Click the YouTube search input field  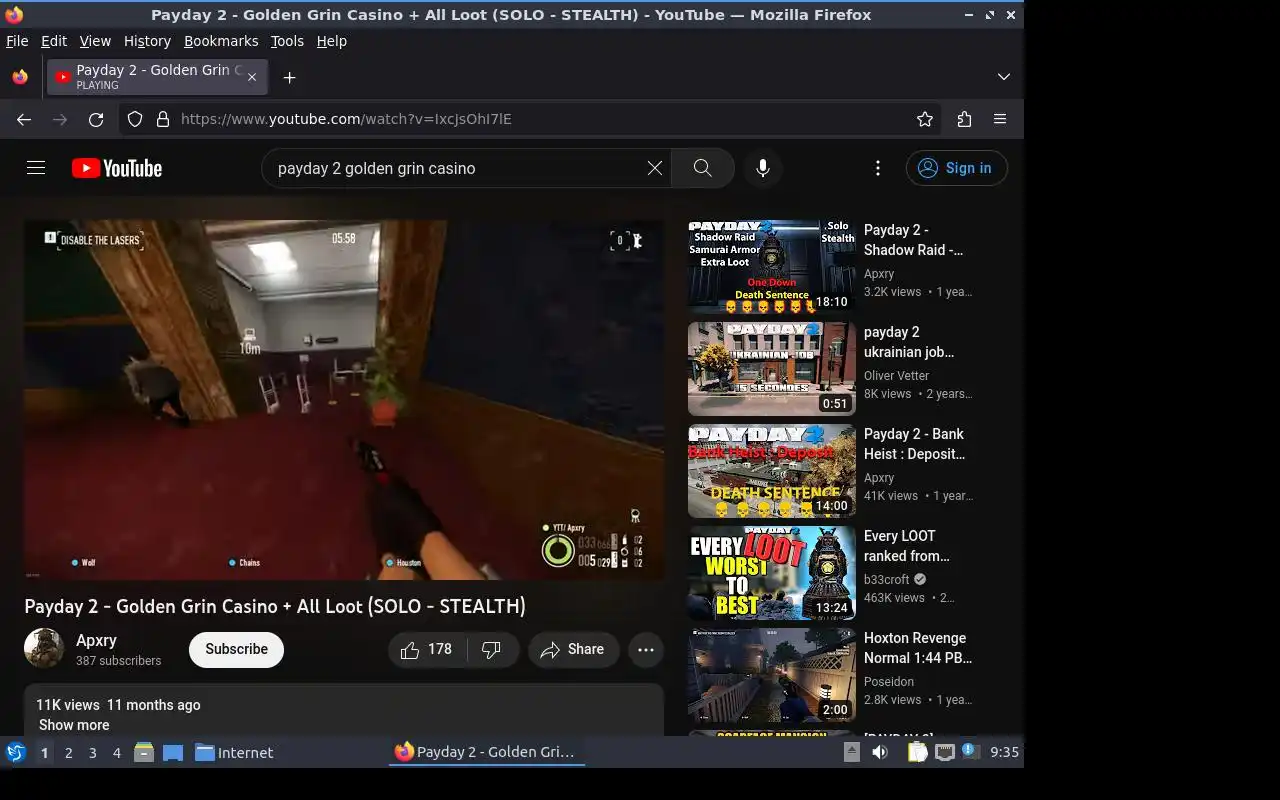pos(455,168)
